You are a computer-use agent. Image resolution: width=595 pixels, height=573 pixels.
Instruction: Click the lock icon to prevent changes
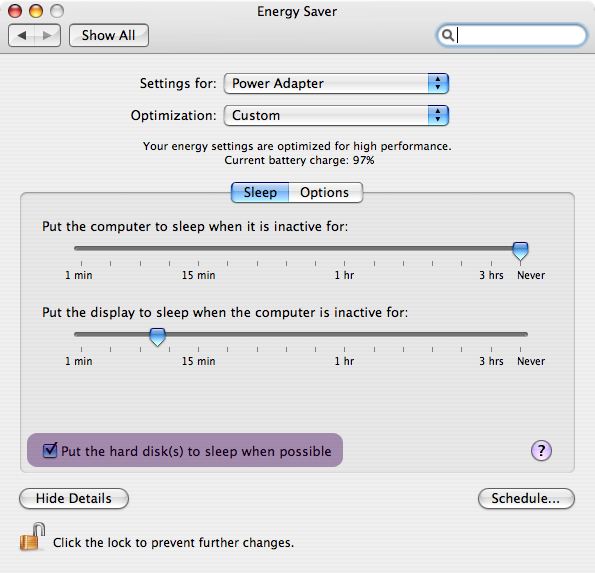tap(32, 537)
